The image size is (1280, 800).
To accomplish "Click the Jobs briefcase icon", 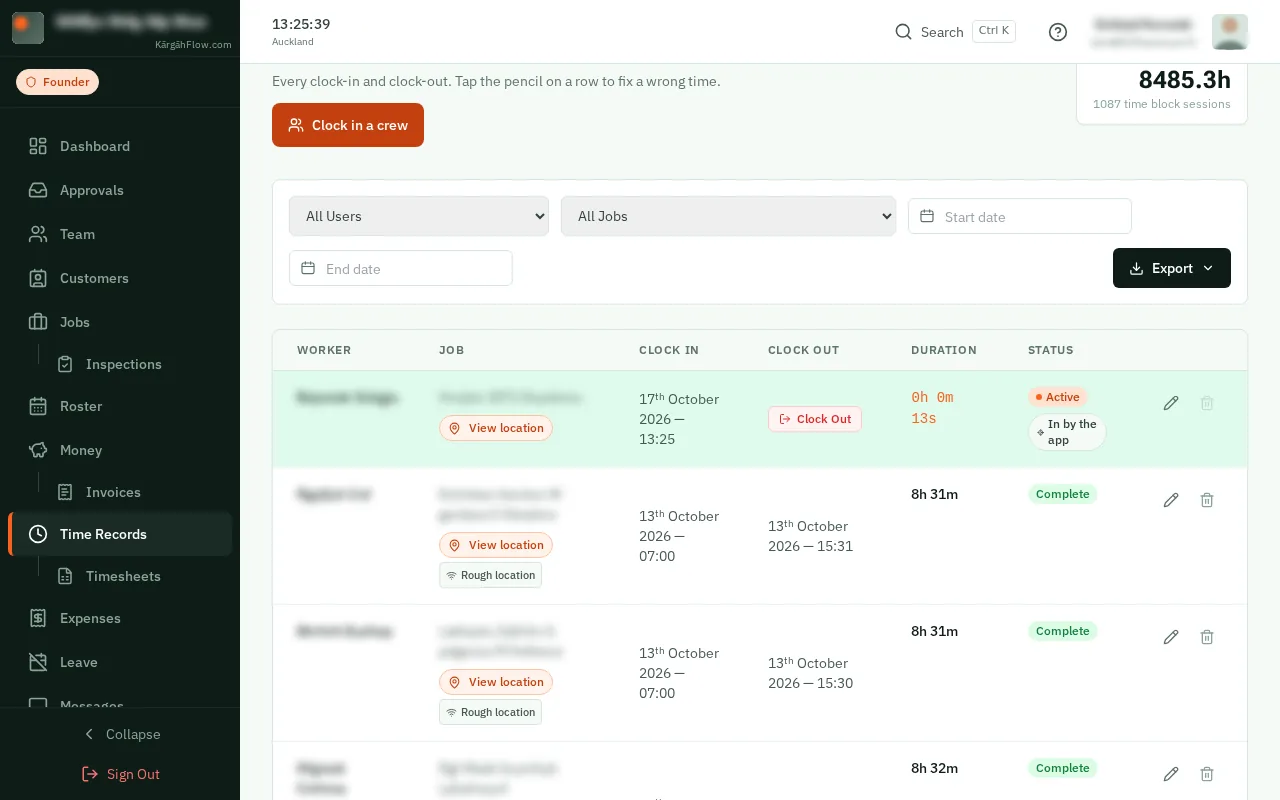I will coord(38,322).
